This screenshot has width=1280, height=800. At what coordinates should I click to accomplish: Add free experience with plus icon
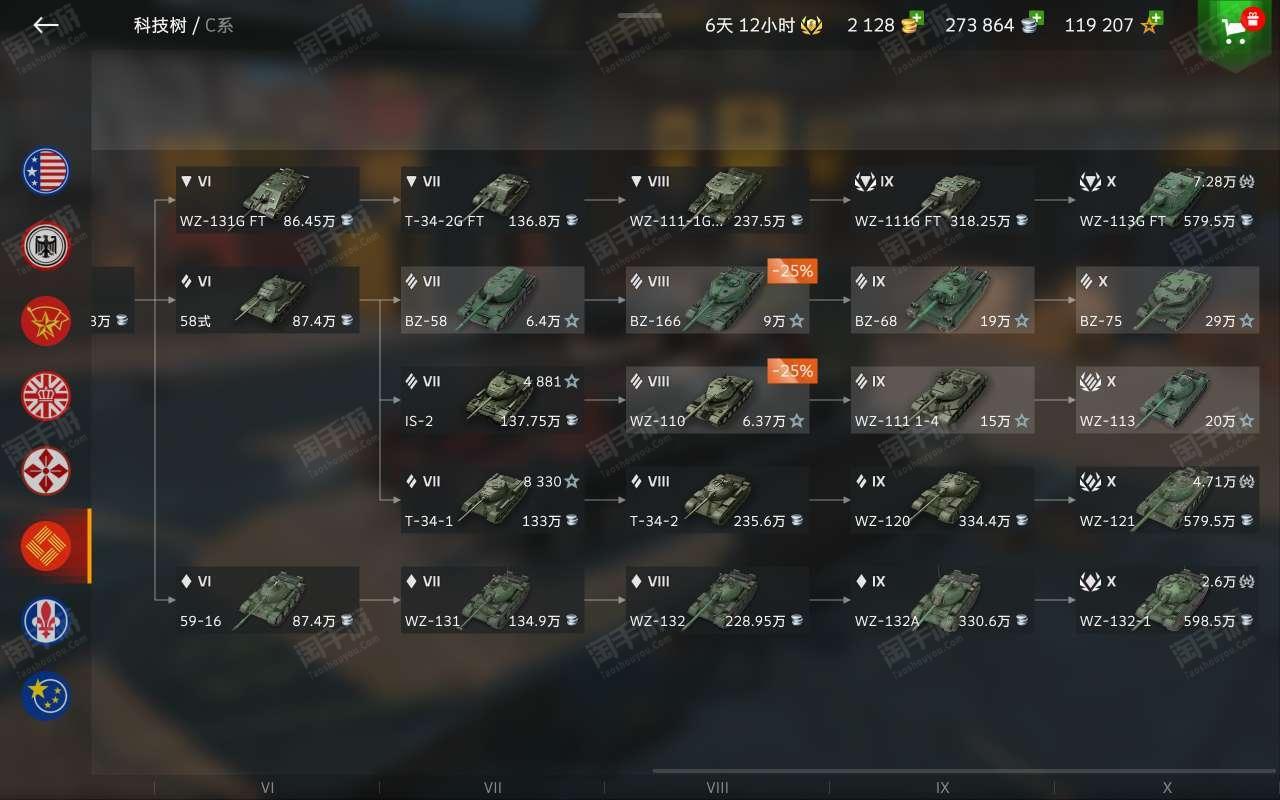point(1156,18)
